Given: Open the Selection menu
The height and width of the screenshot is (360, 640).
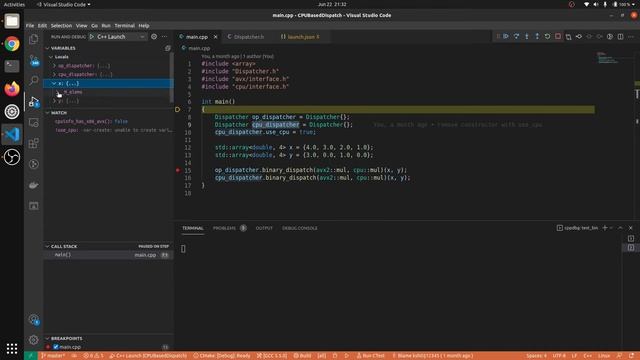Looking at the screenshot, I should pos(61,25).
